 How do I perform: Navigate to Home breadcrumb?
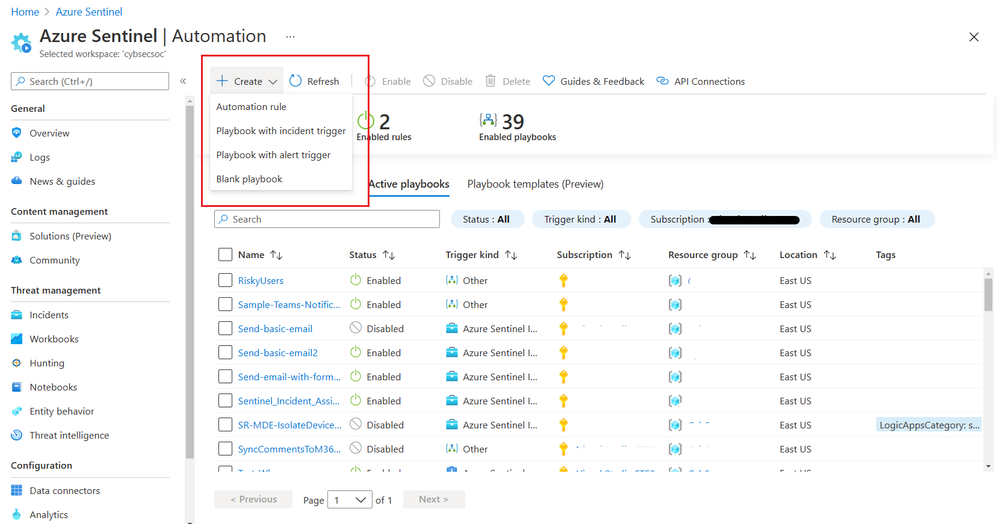[x=25, y=11]
